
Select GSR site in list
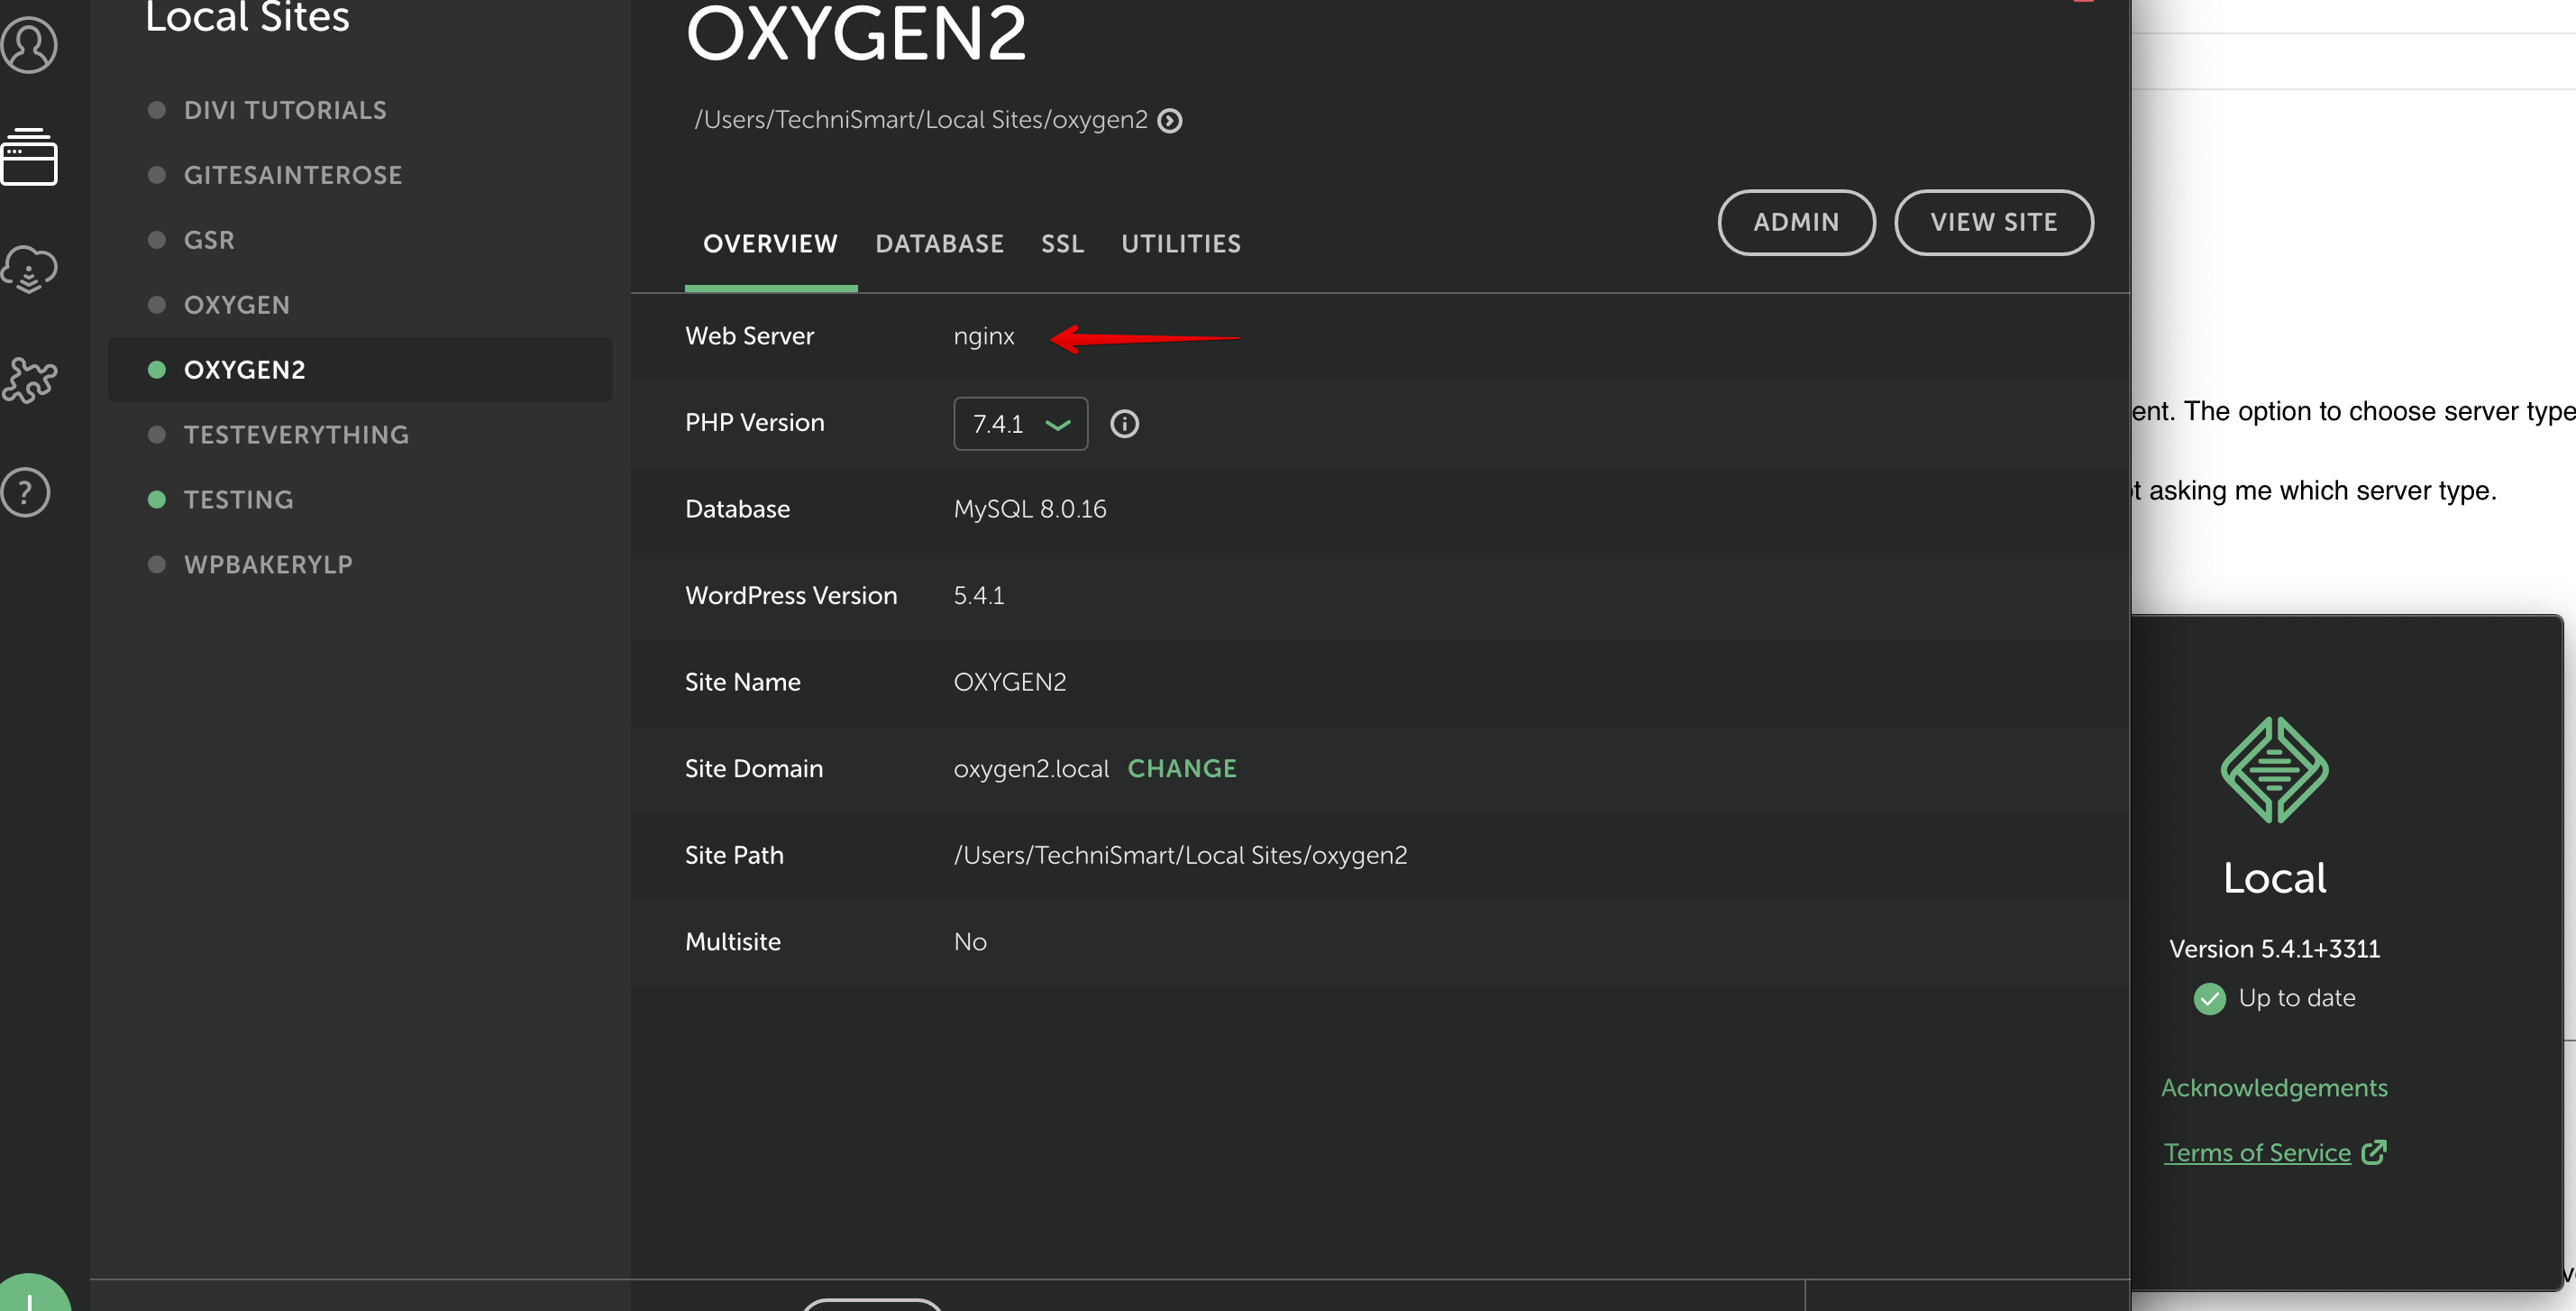click(360, 240)
